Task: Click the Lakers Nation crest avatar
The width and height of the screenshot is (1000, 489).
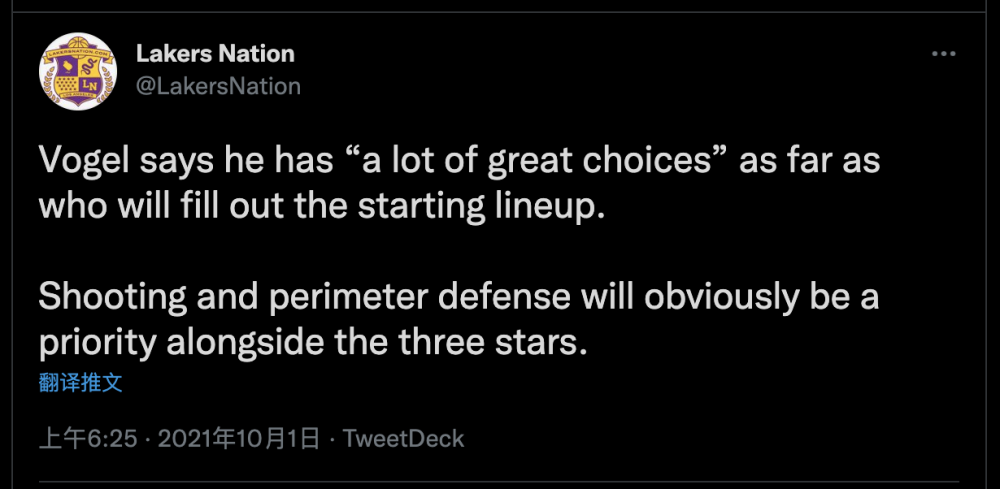Action: point(77,71)
